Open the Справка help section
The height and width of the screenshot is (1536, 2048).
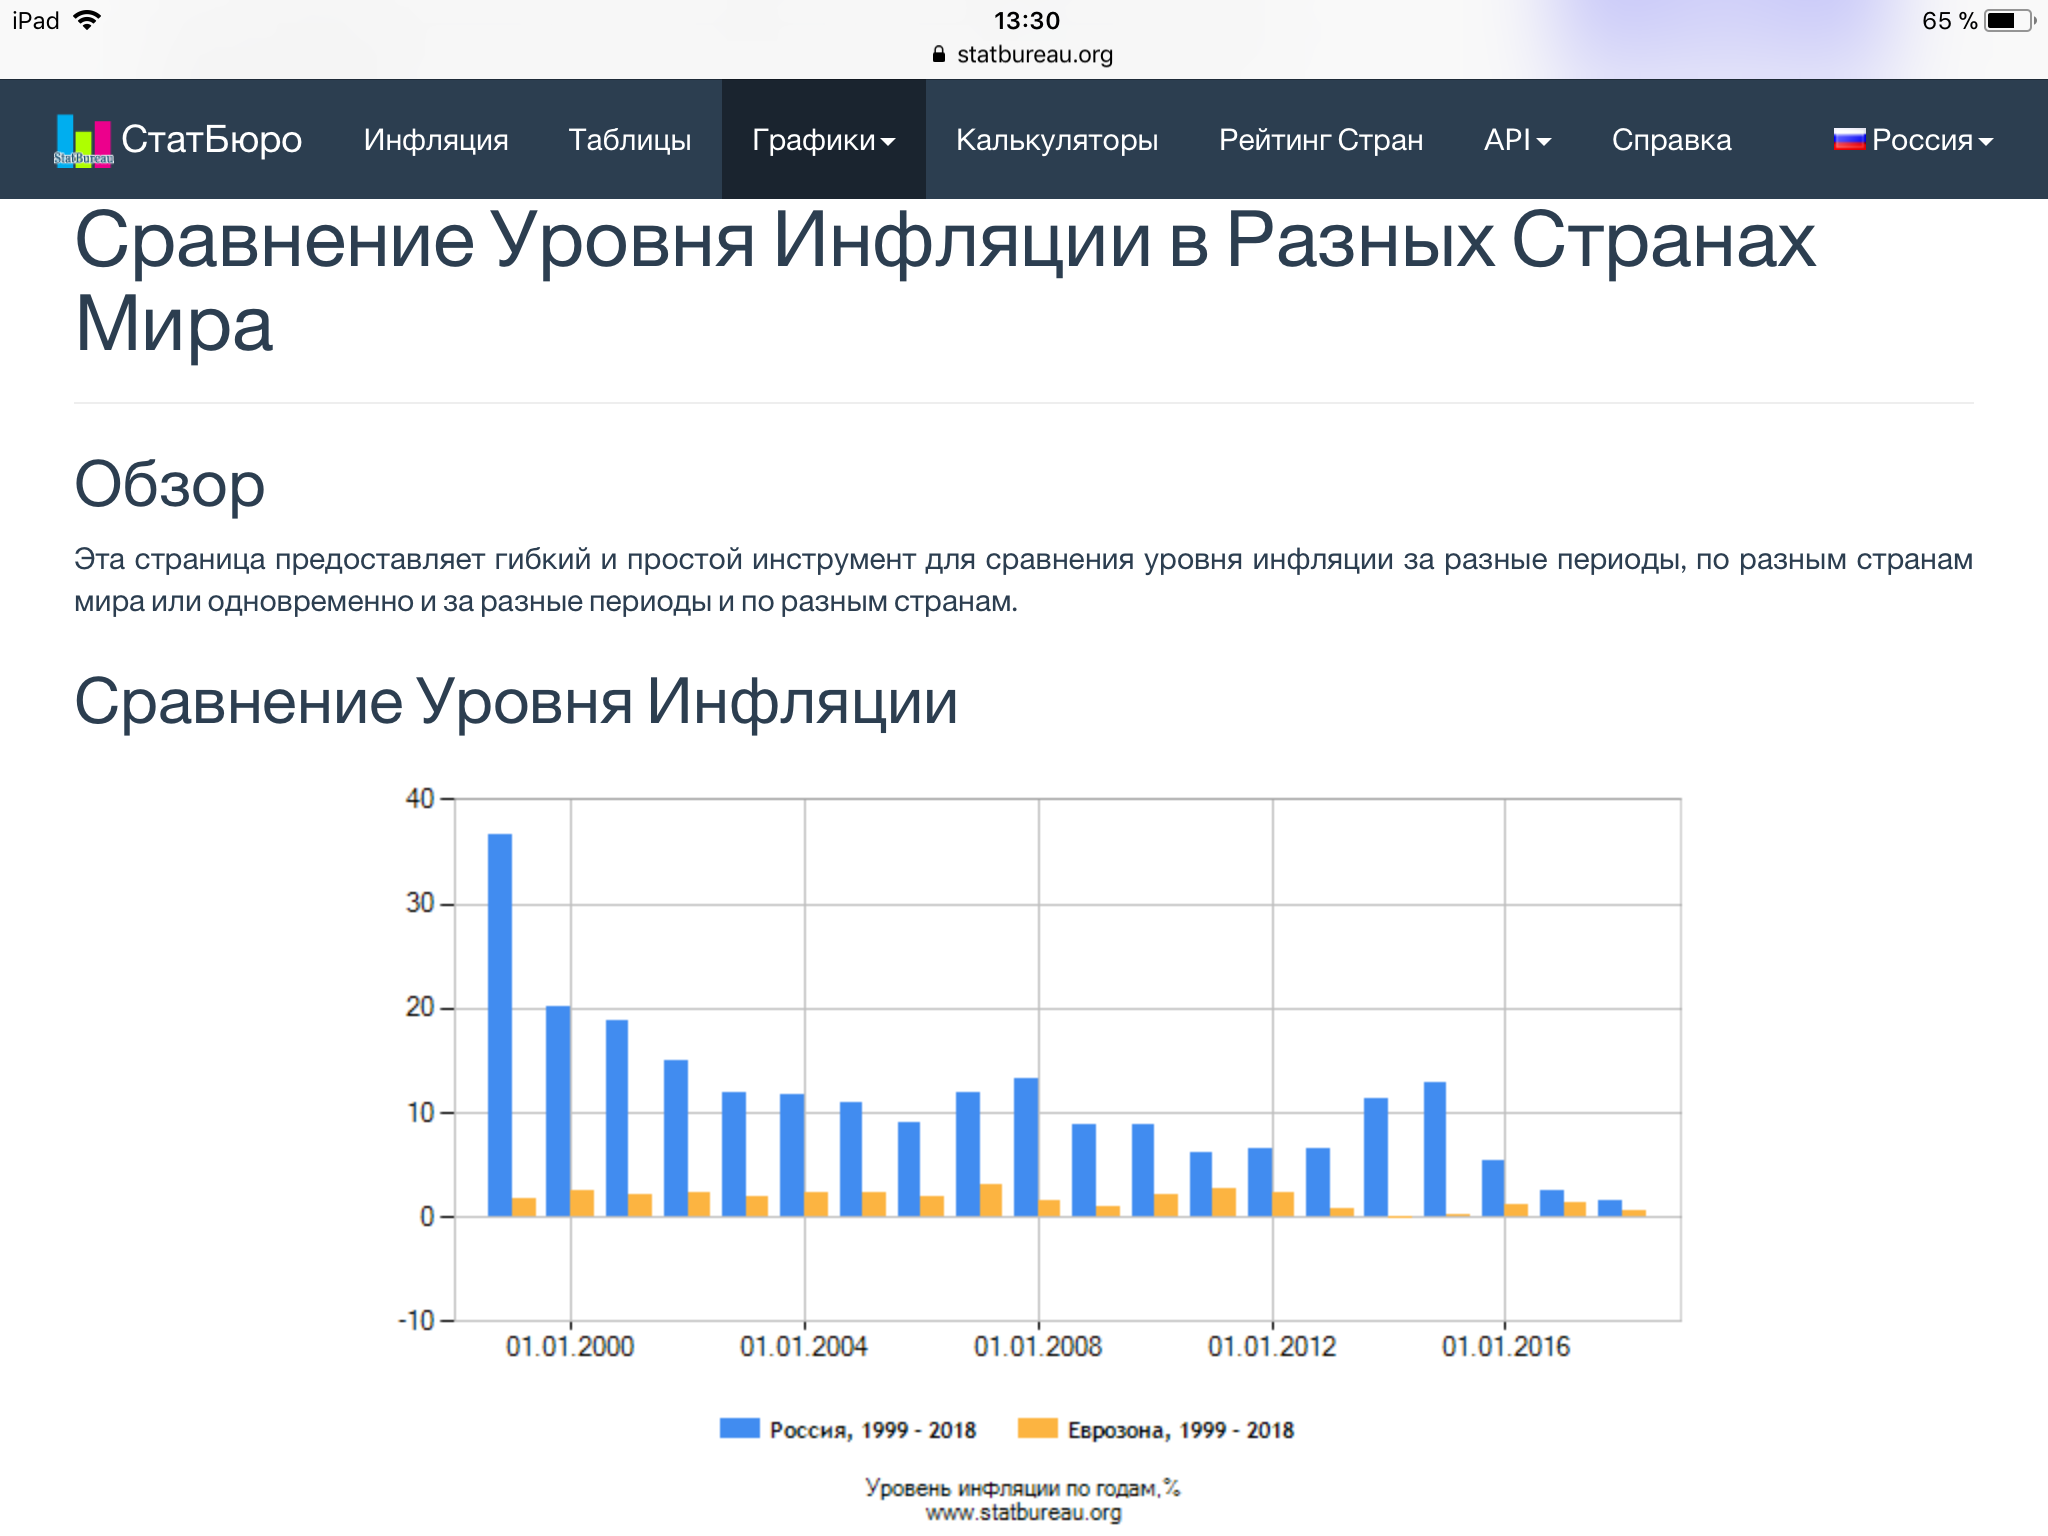pos(1671,140)
